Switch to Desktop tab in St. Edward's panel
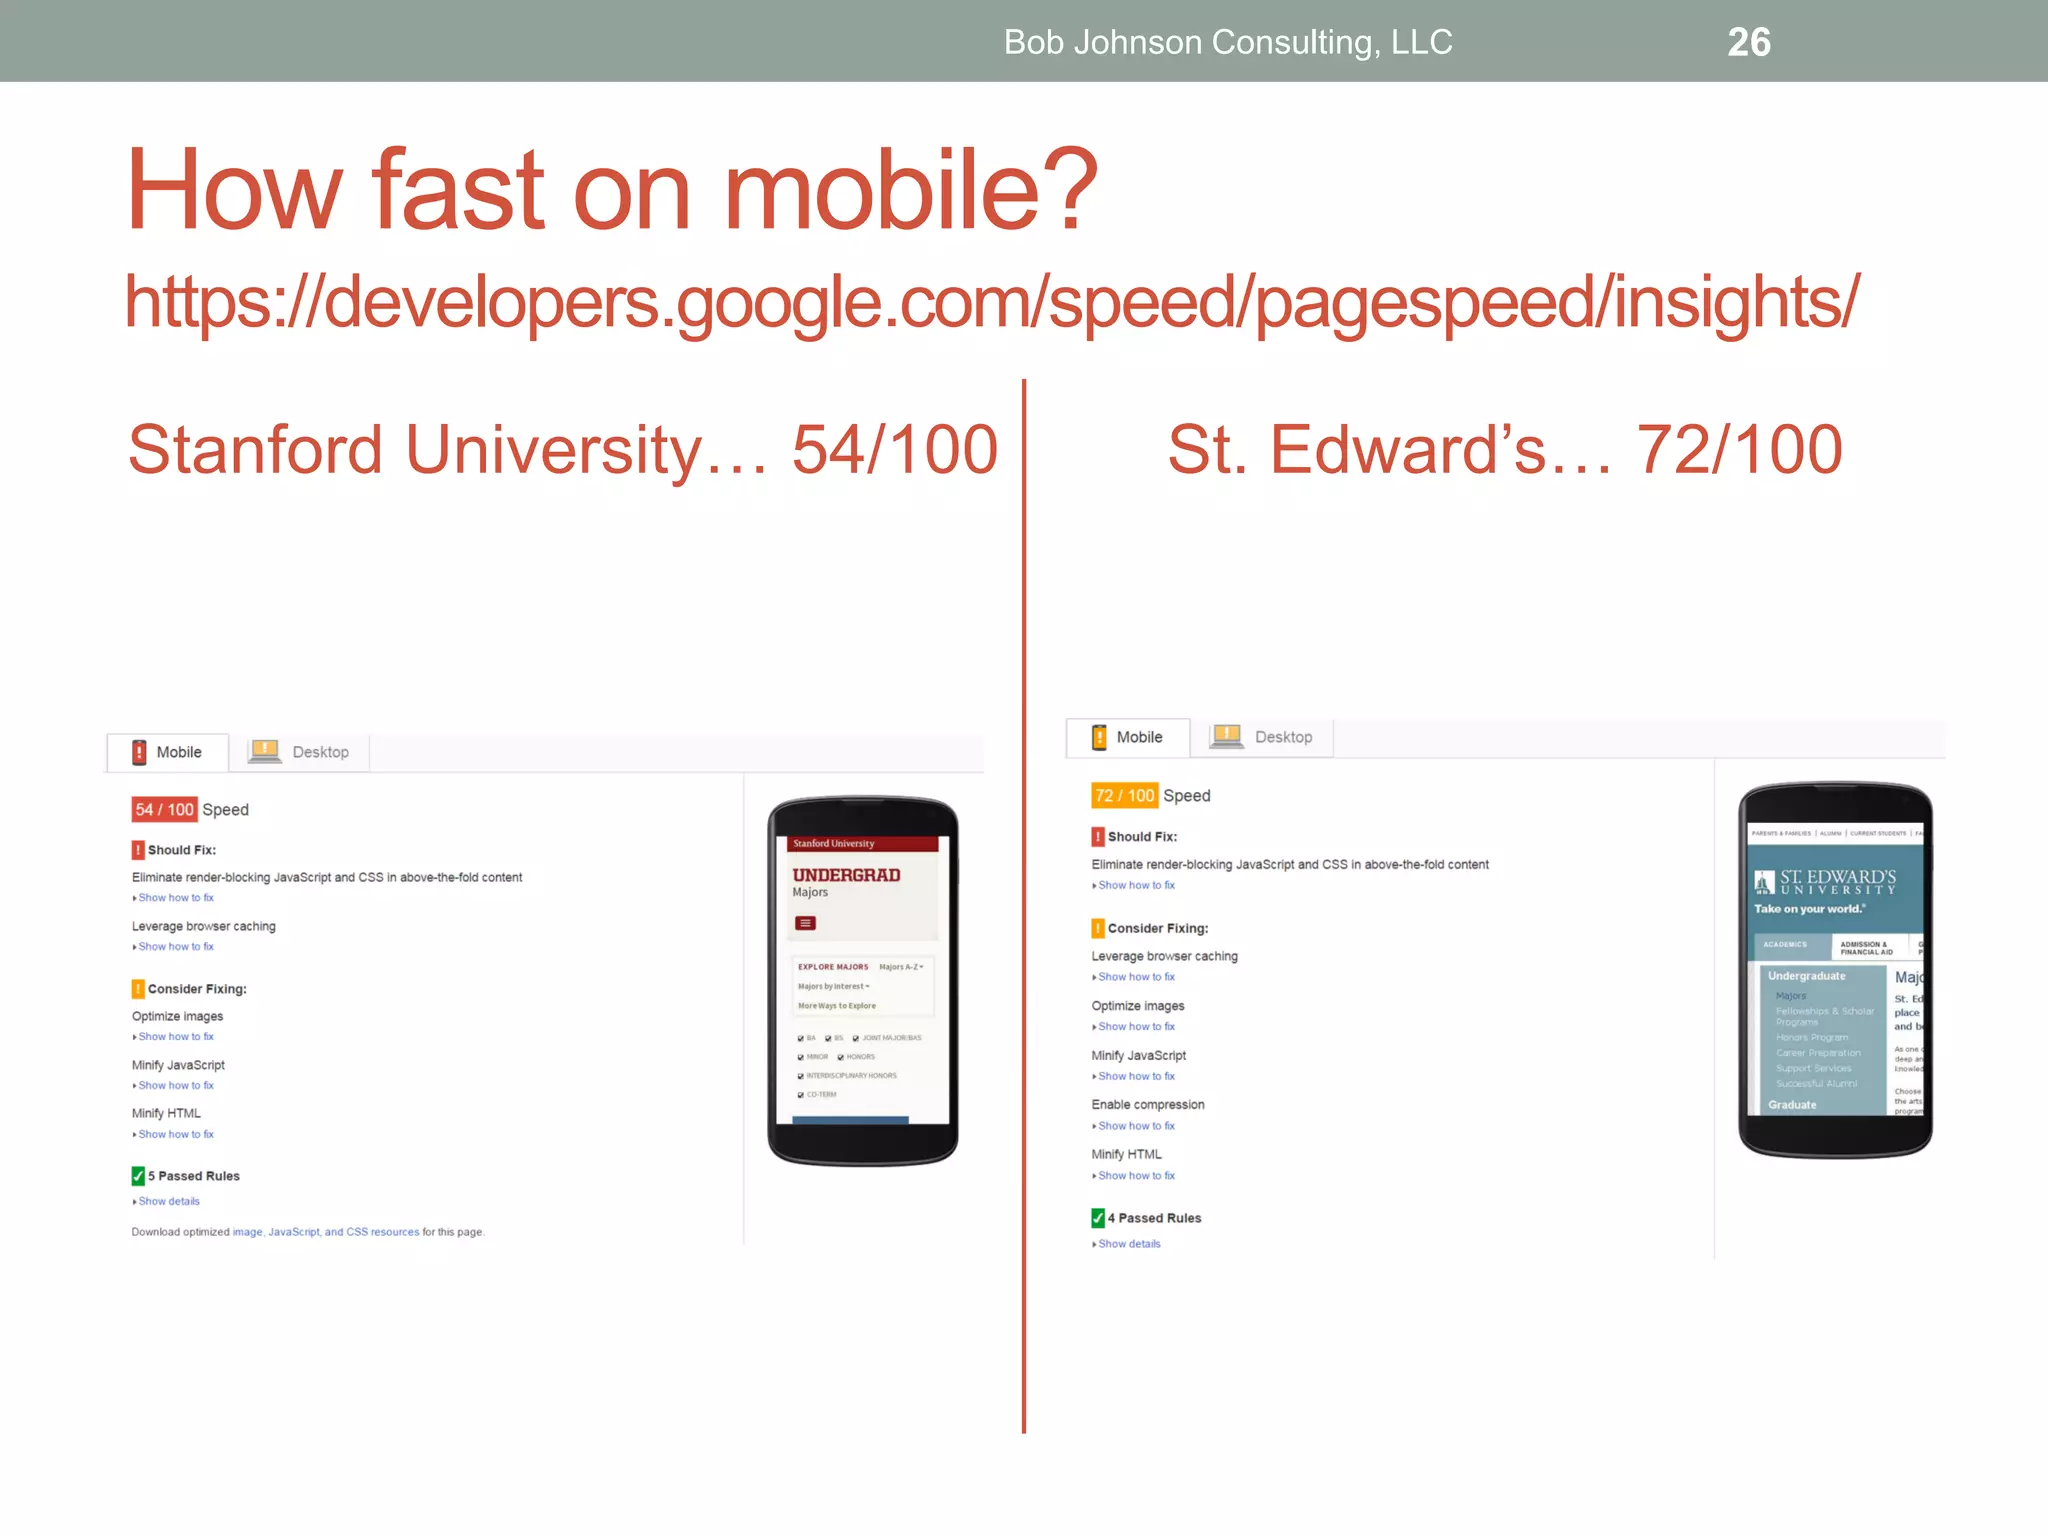Viewport: 2048px width, 1536px height. (1261, 737)
